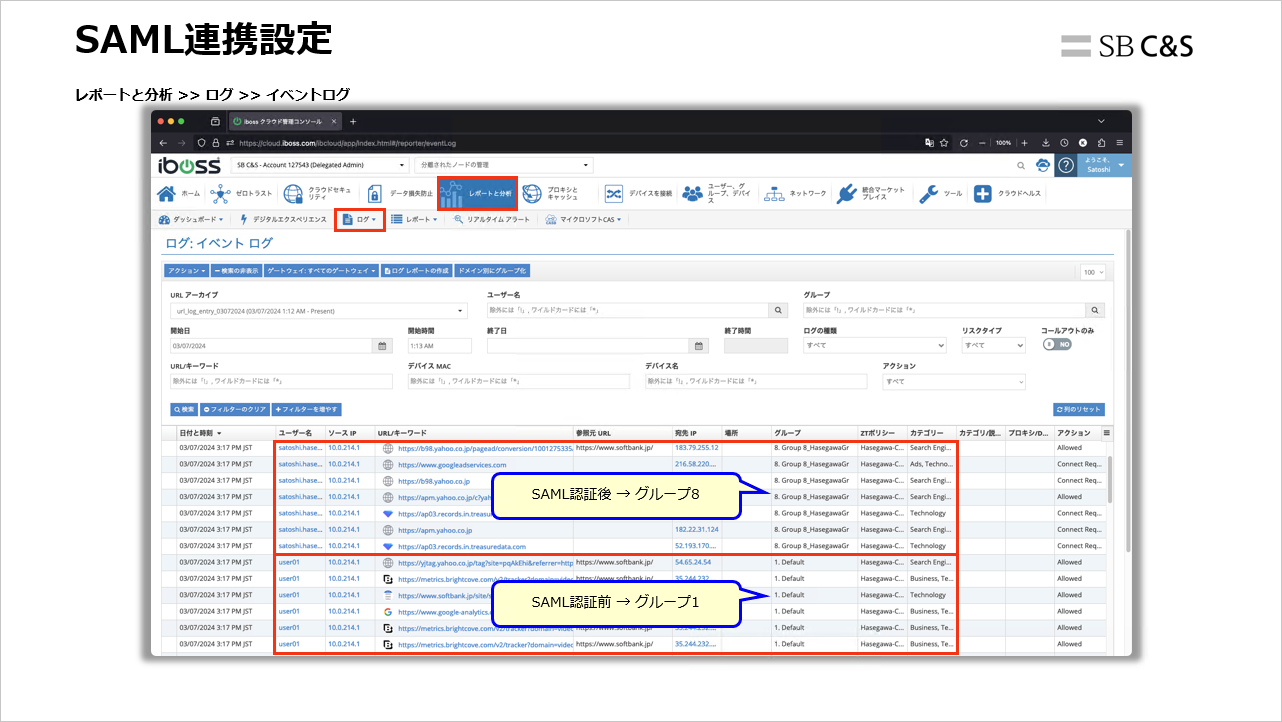The height and width of the screenshot is (722, 1282).
Task: Open the アクション filter dropdown
Action: pyautogui.click(x=954, y=381)
